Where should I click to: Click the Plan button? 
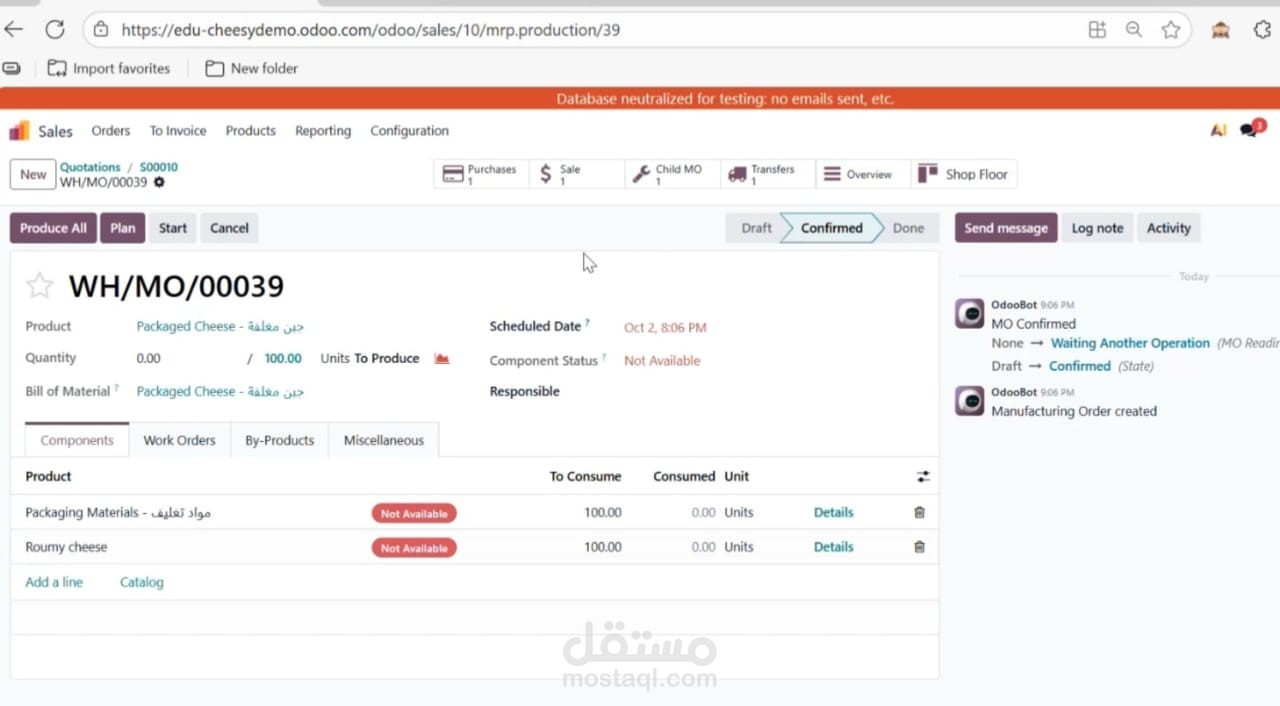123,228
